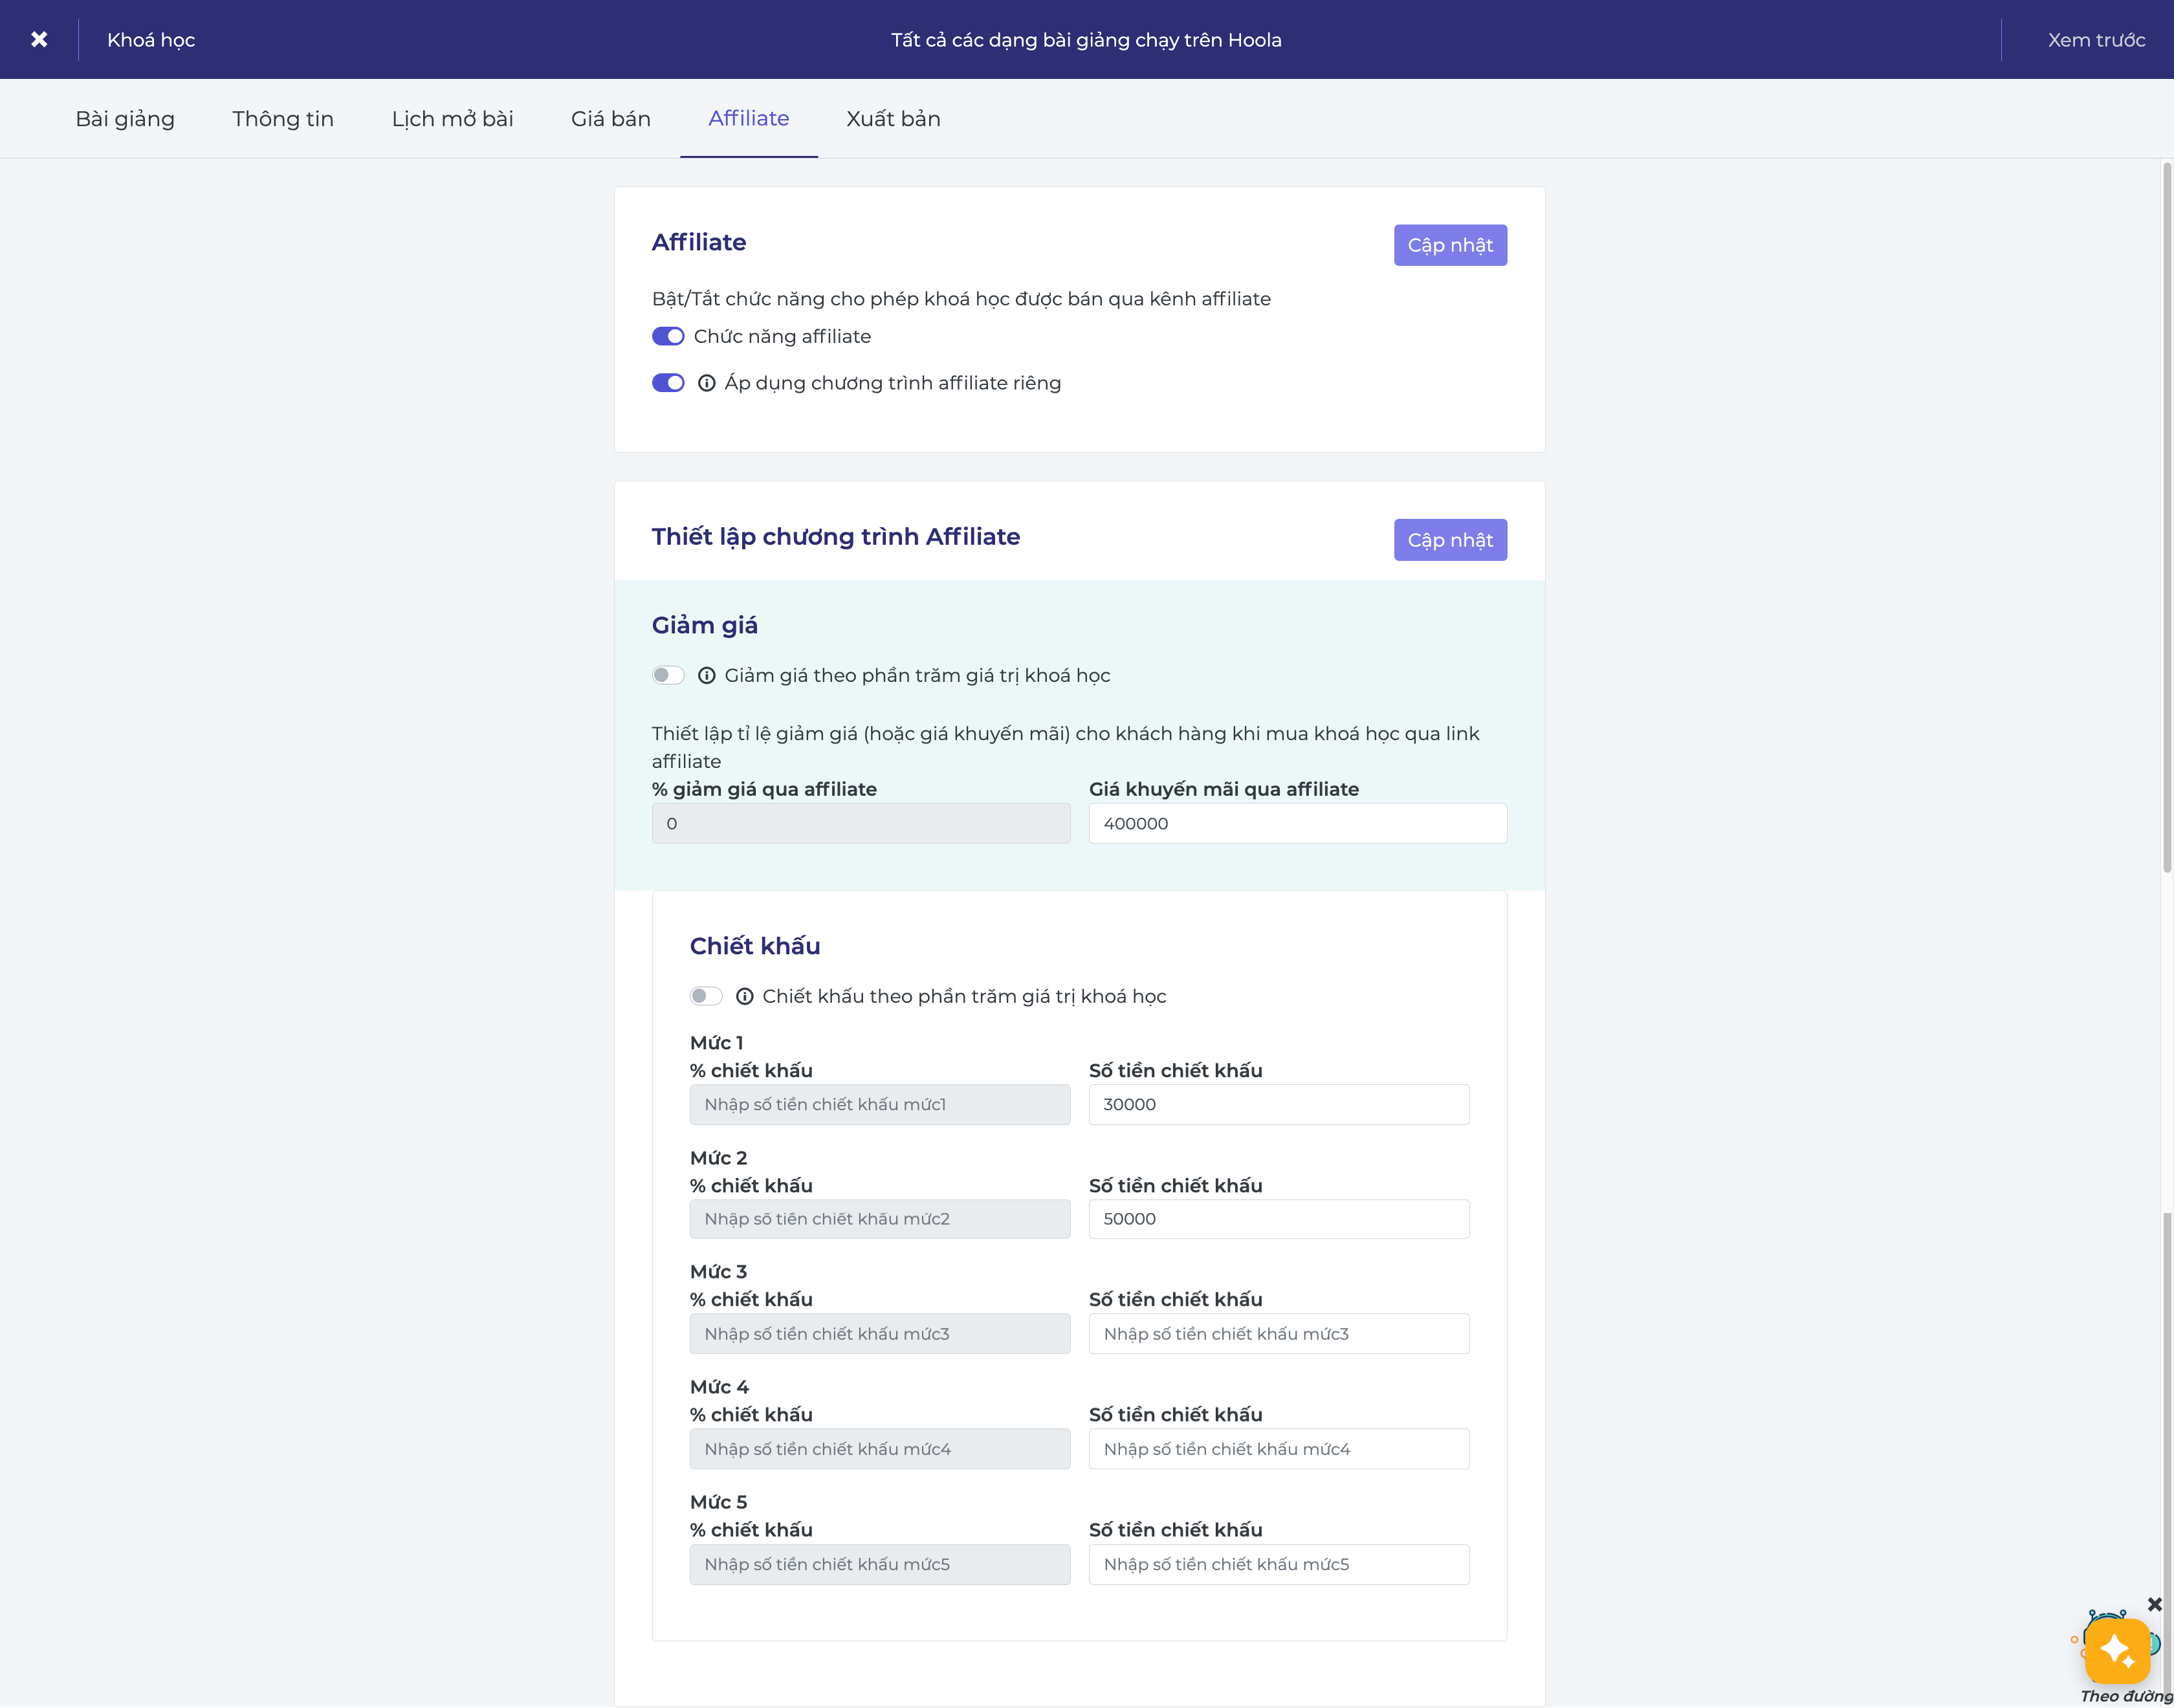This screenshot has width=2174, height=1708.
Task: Dismiss the assistant widget with small X
Action: (2154, 1604)
